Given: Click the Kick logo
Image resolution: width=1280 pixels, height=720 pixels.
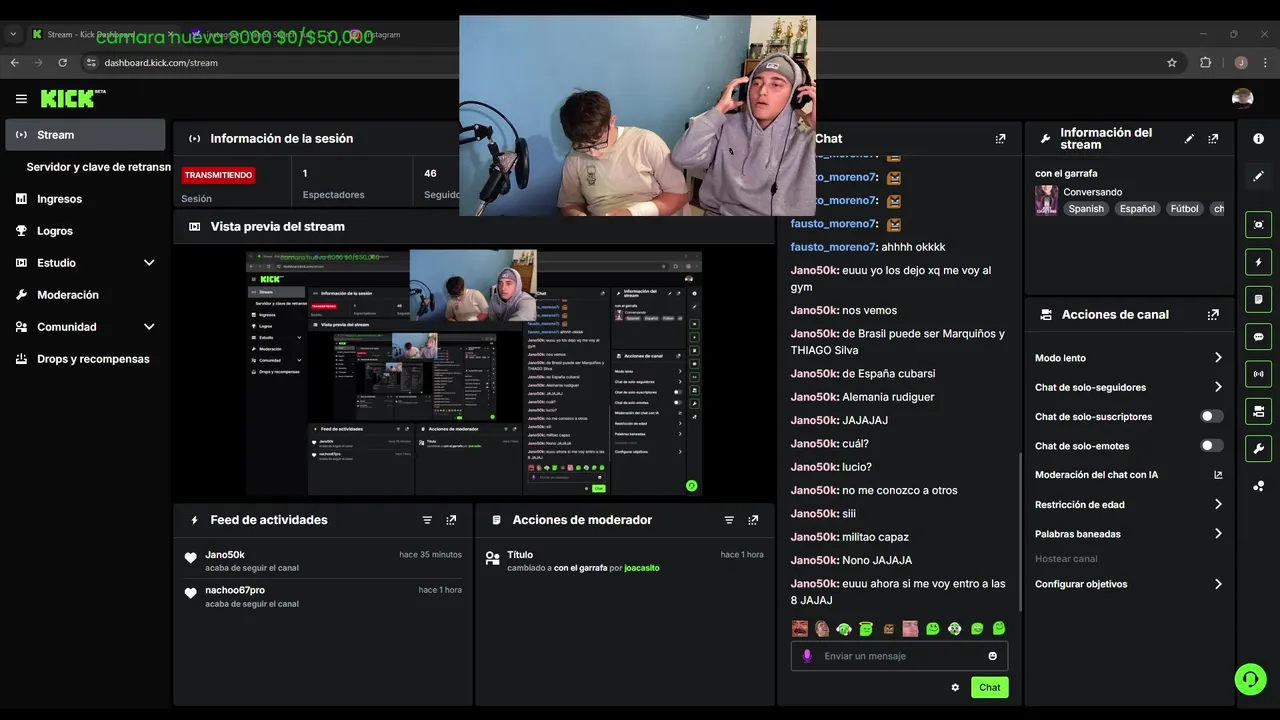Looking at the screenshot, I should [x=72, y=98].
